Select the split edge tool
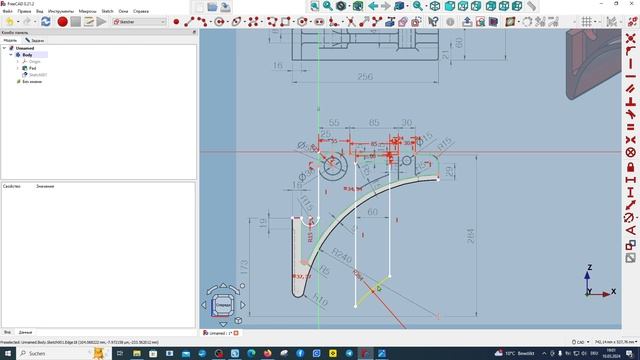Image resolution: width=640 pixels, height=360 pixels. [x=377, y=22]
